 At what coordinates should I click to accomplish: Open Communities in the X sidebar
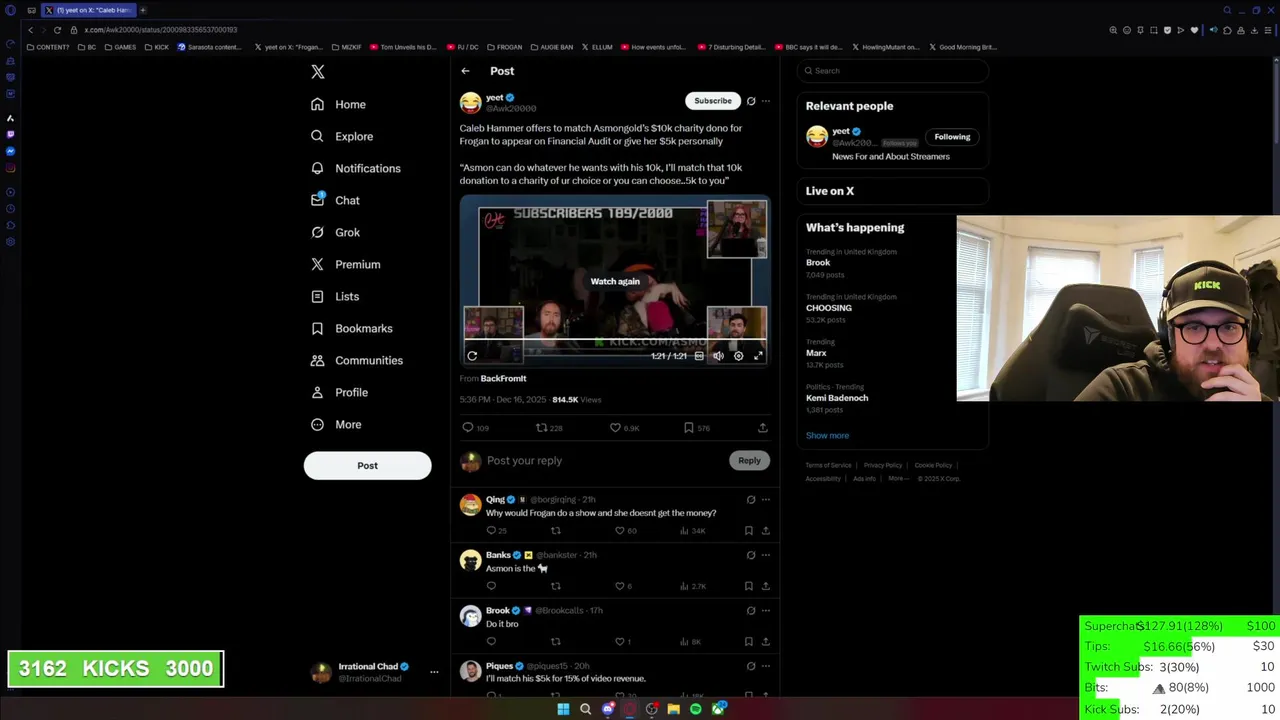356,360
